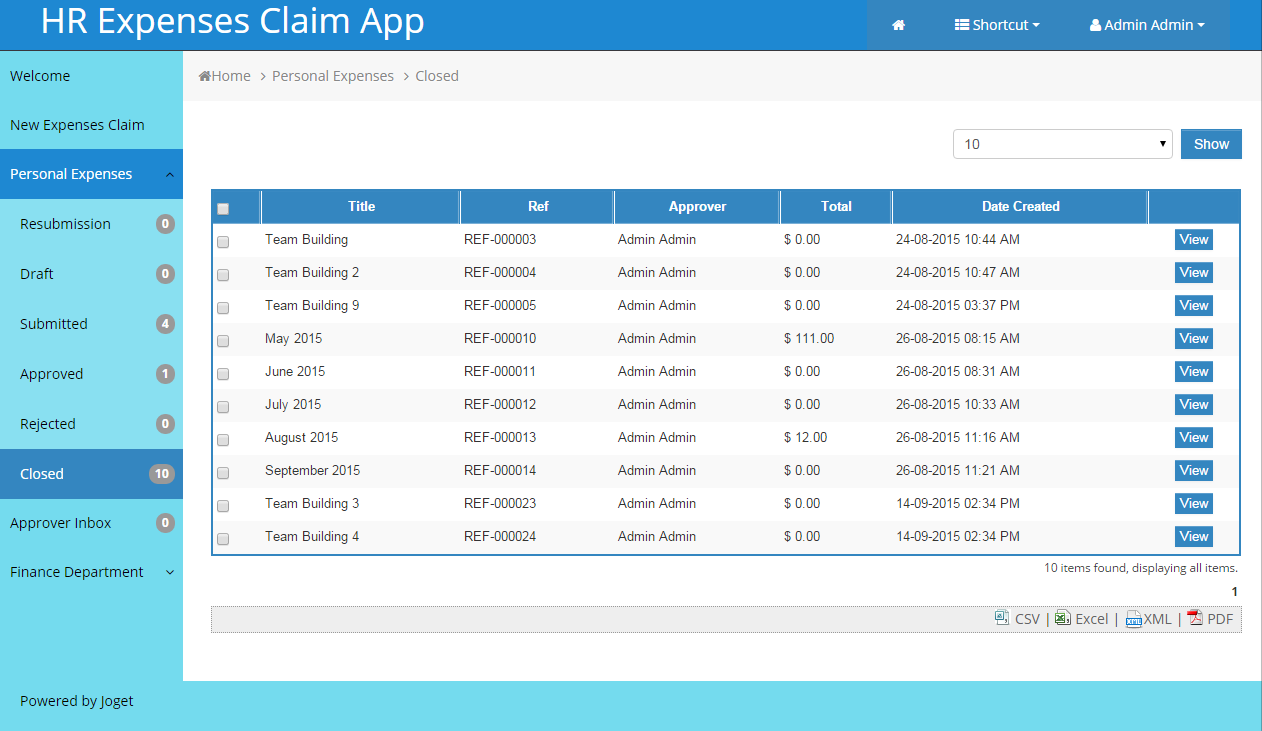Viewport: 1262px width, 731px height.
Task: Check the box for May 2015 row
Action: point(223,340)
